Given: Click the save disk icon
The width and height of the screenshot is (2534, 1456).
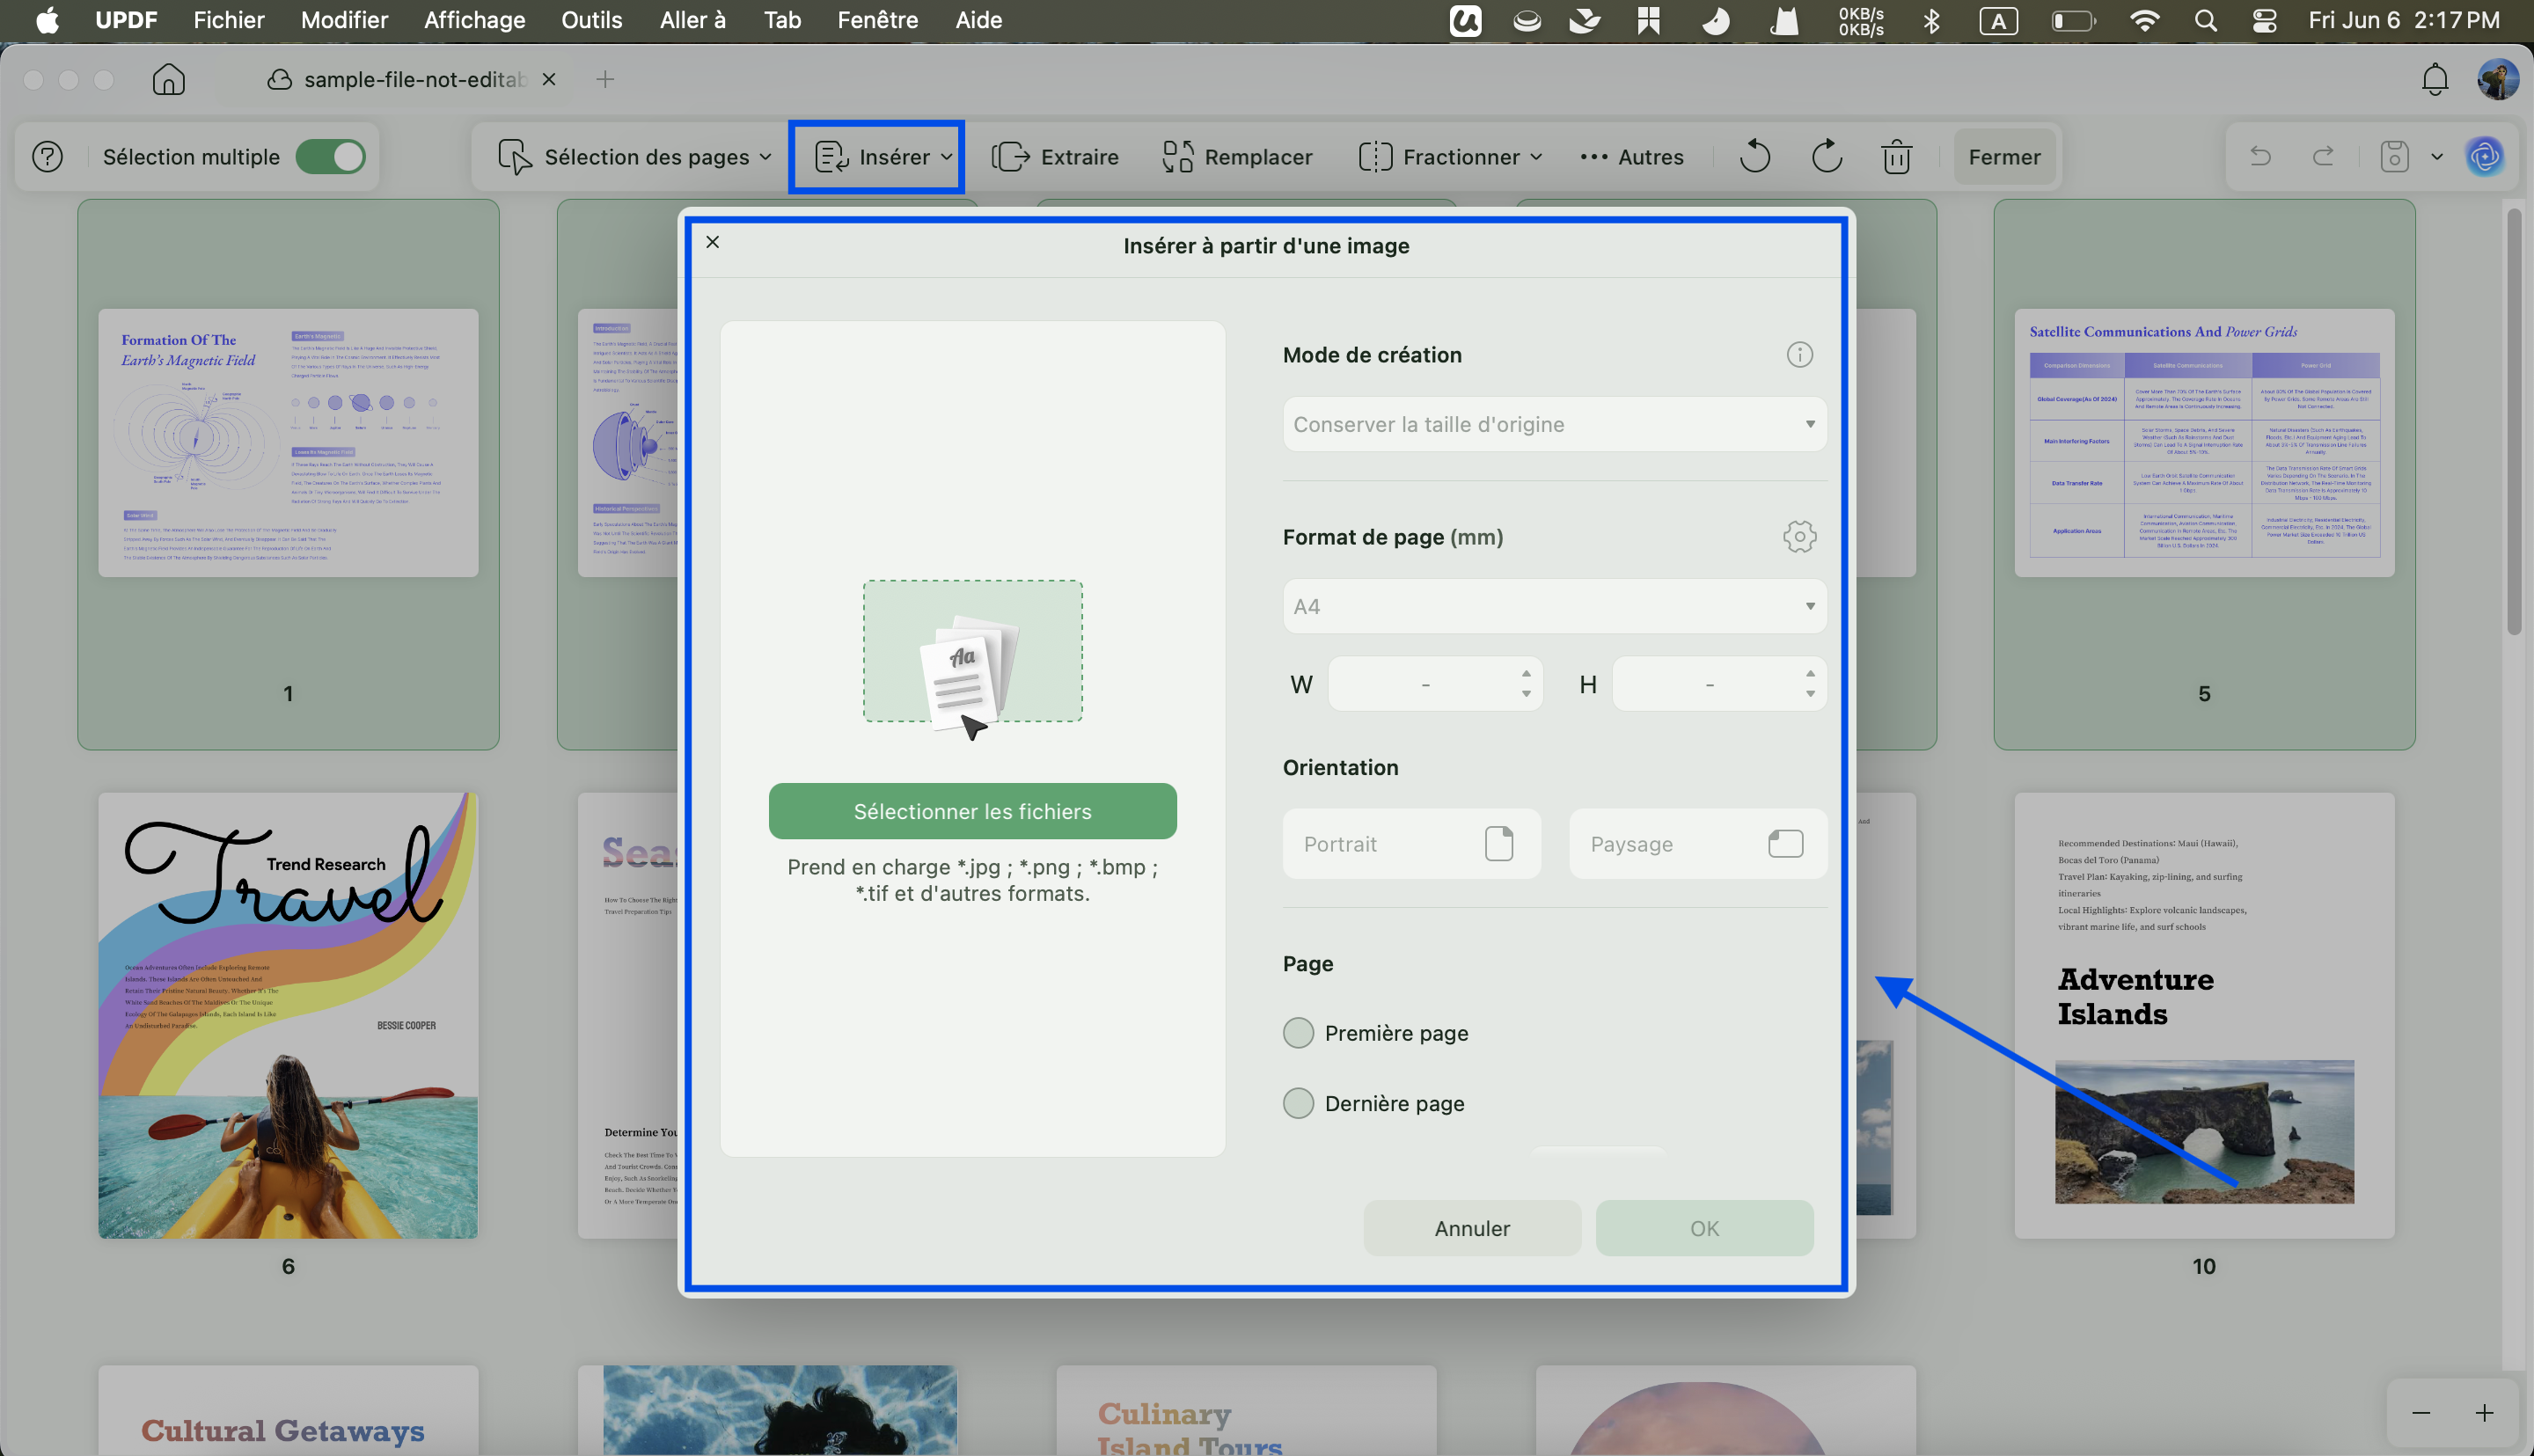Looking at the screenshot, I should (2395, 156).
